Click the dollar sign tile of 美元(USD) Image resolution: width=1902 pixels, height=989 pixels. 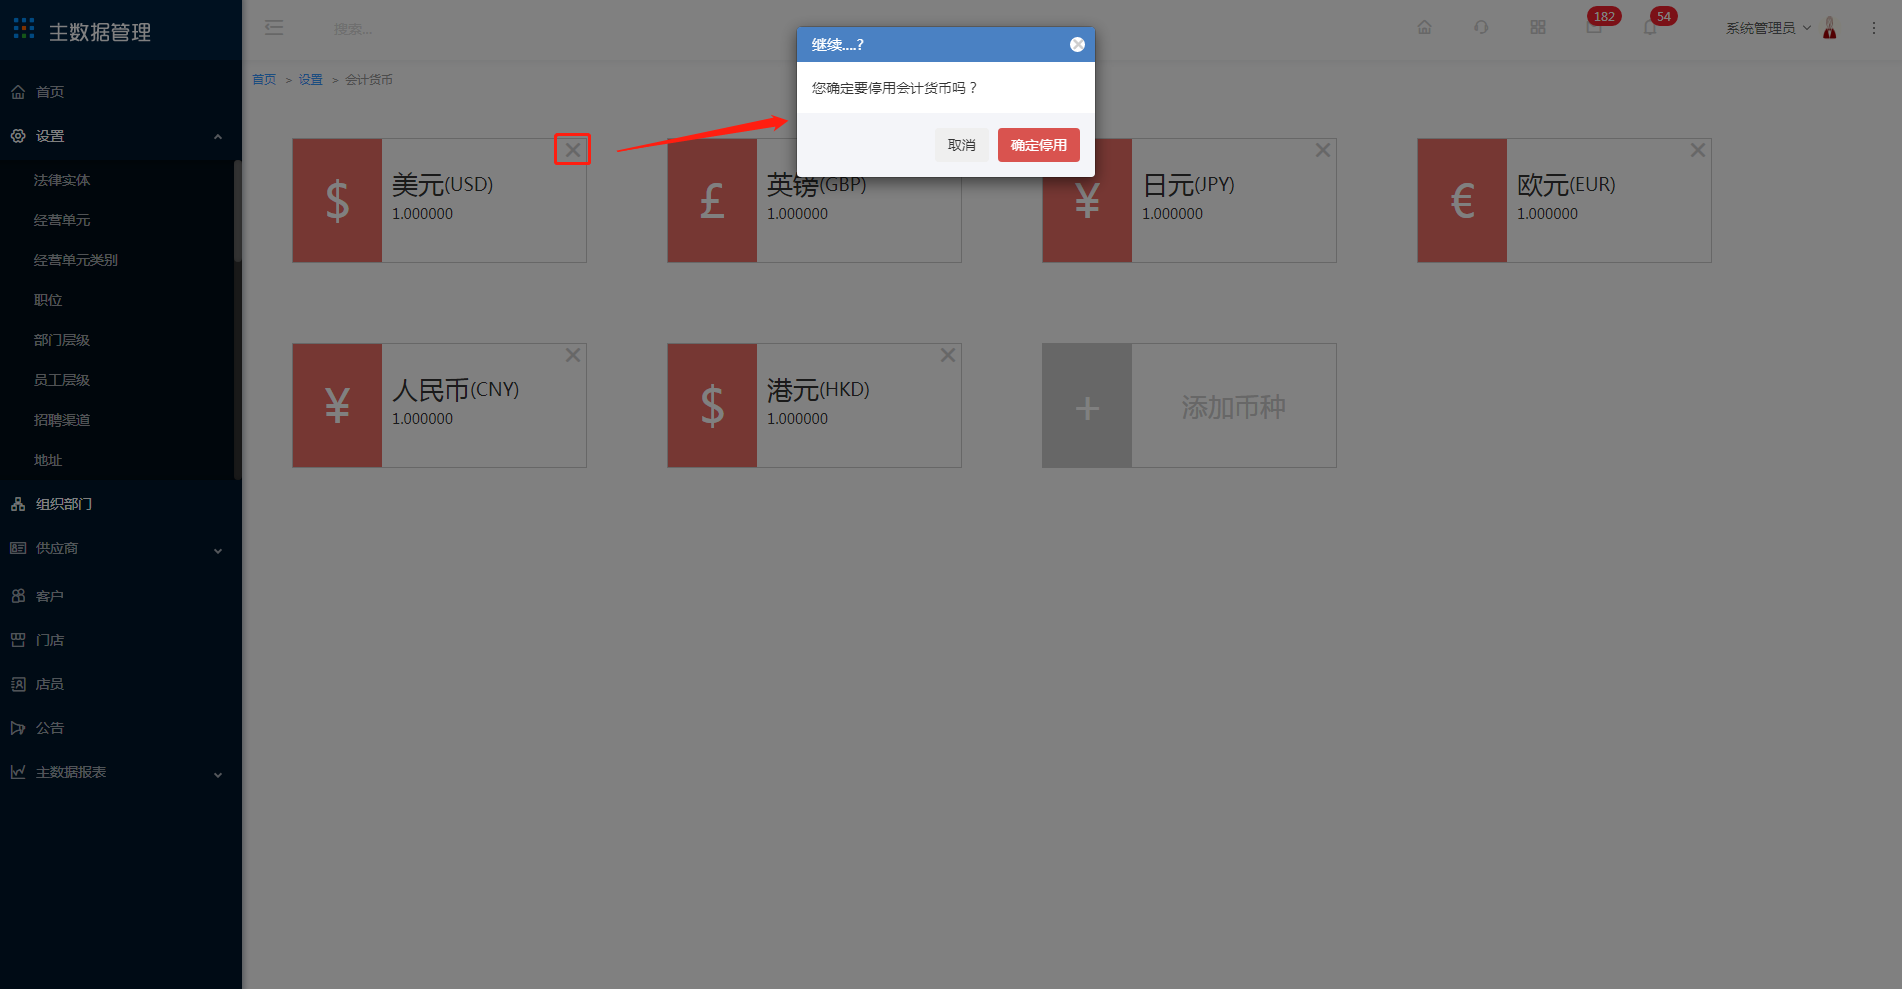[x=337, y=201]
